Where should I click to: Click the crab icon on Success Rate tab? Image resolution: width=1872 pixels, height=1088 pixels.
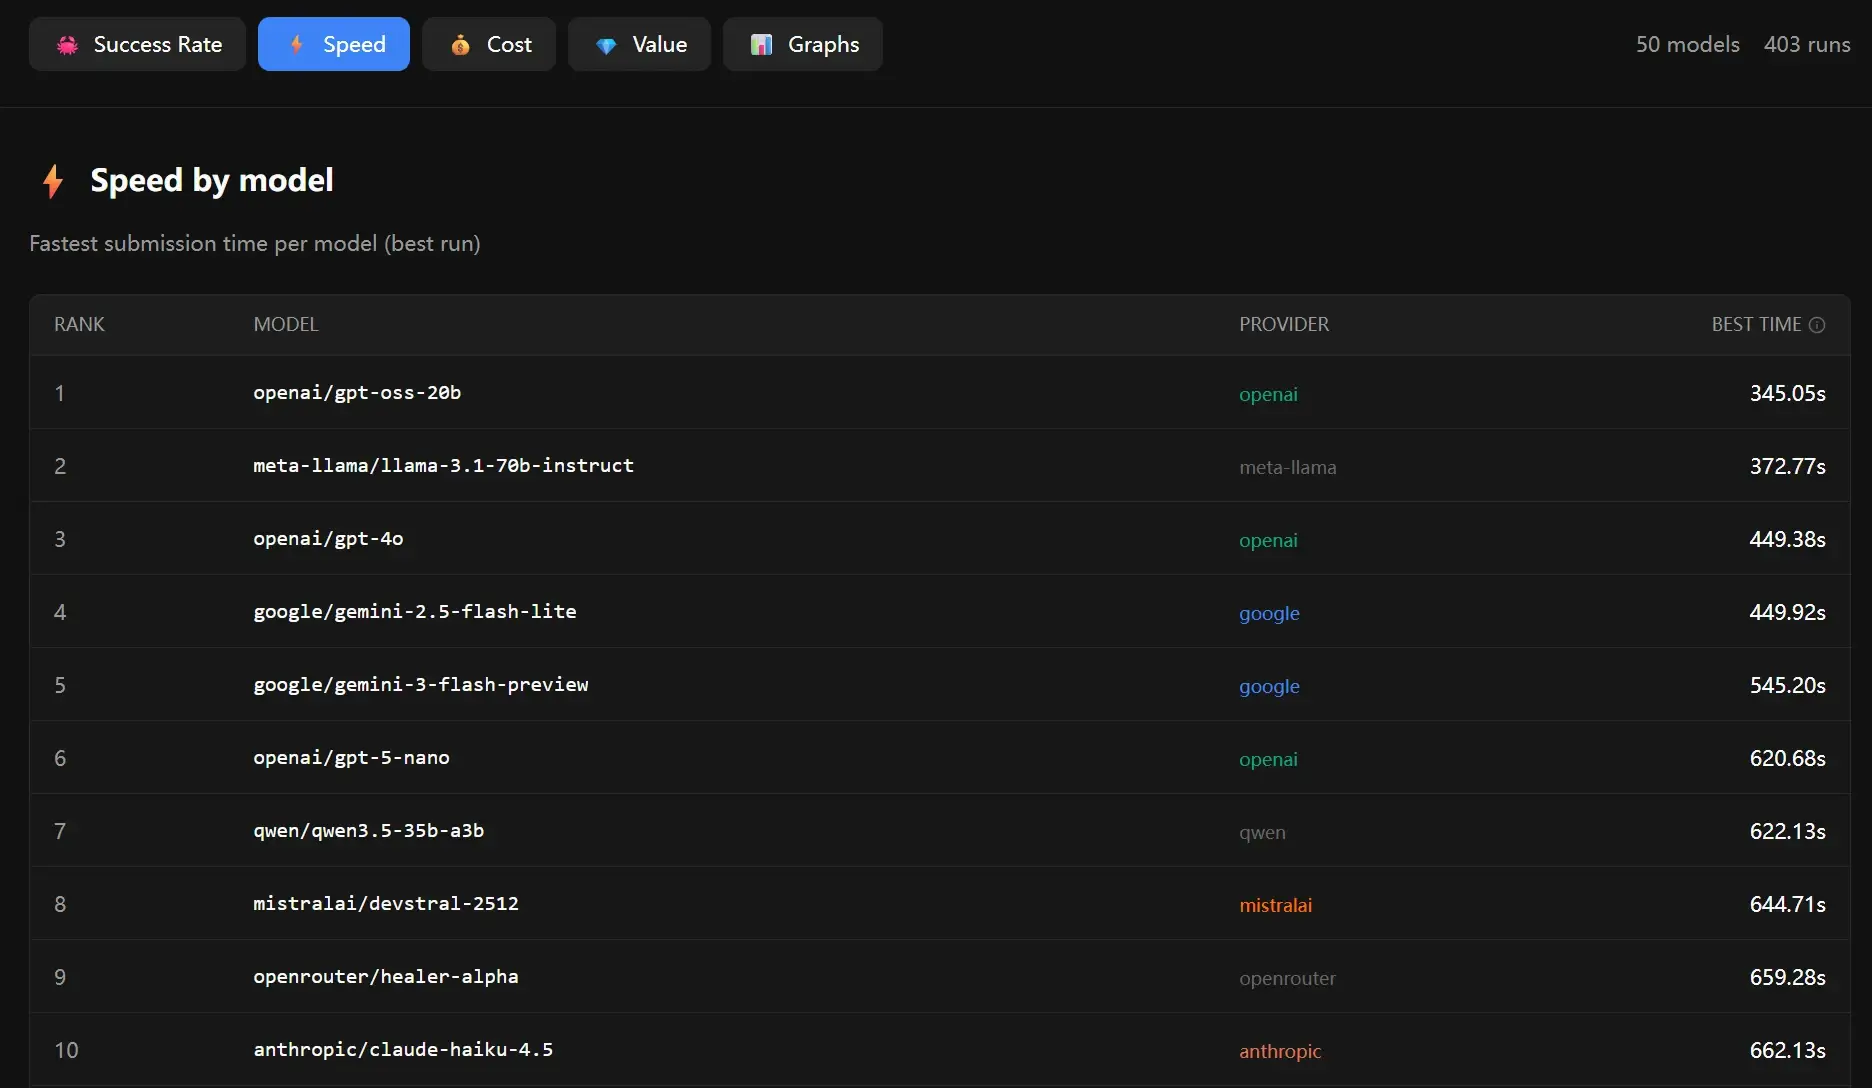click(x=67, y=45)
